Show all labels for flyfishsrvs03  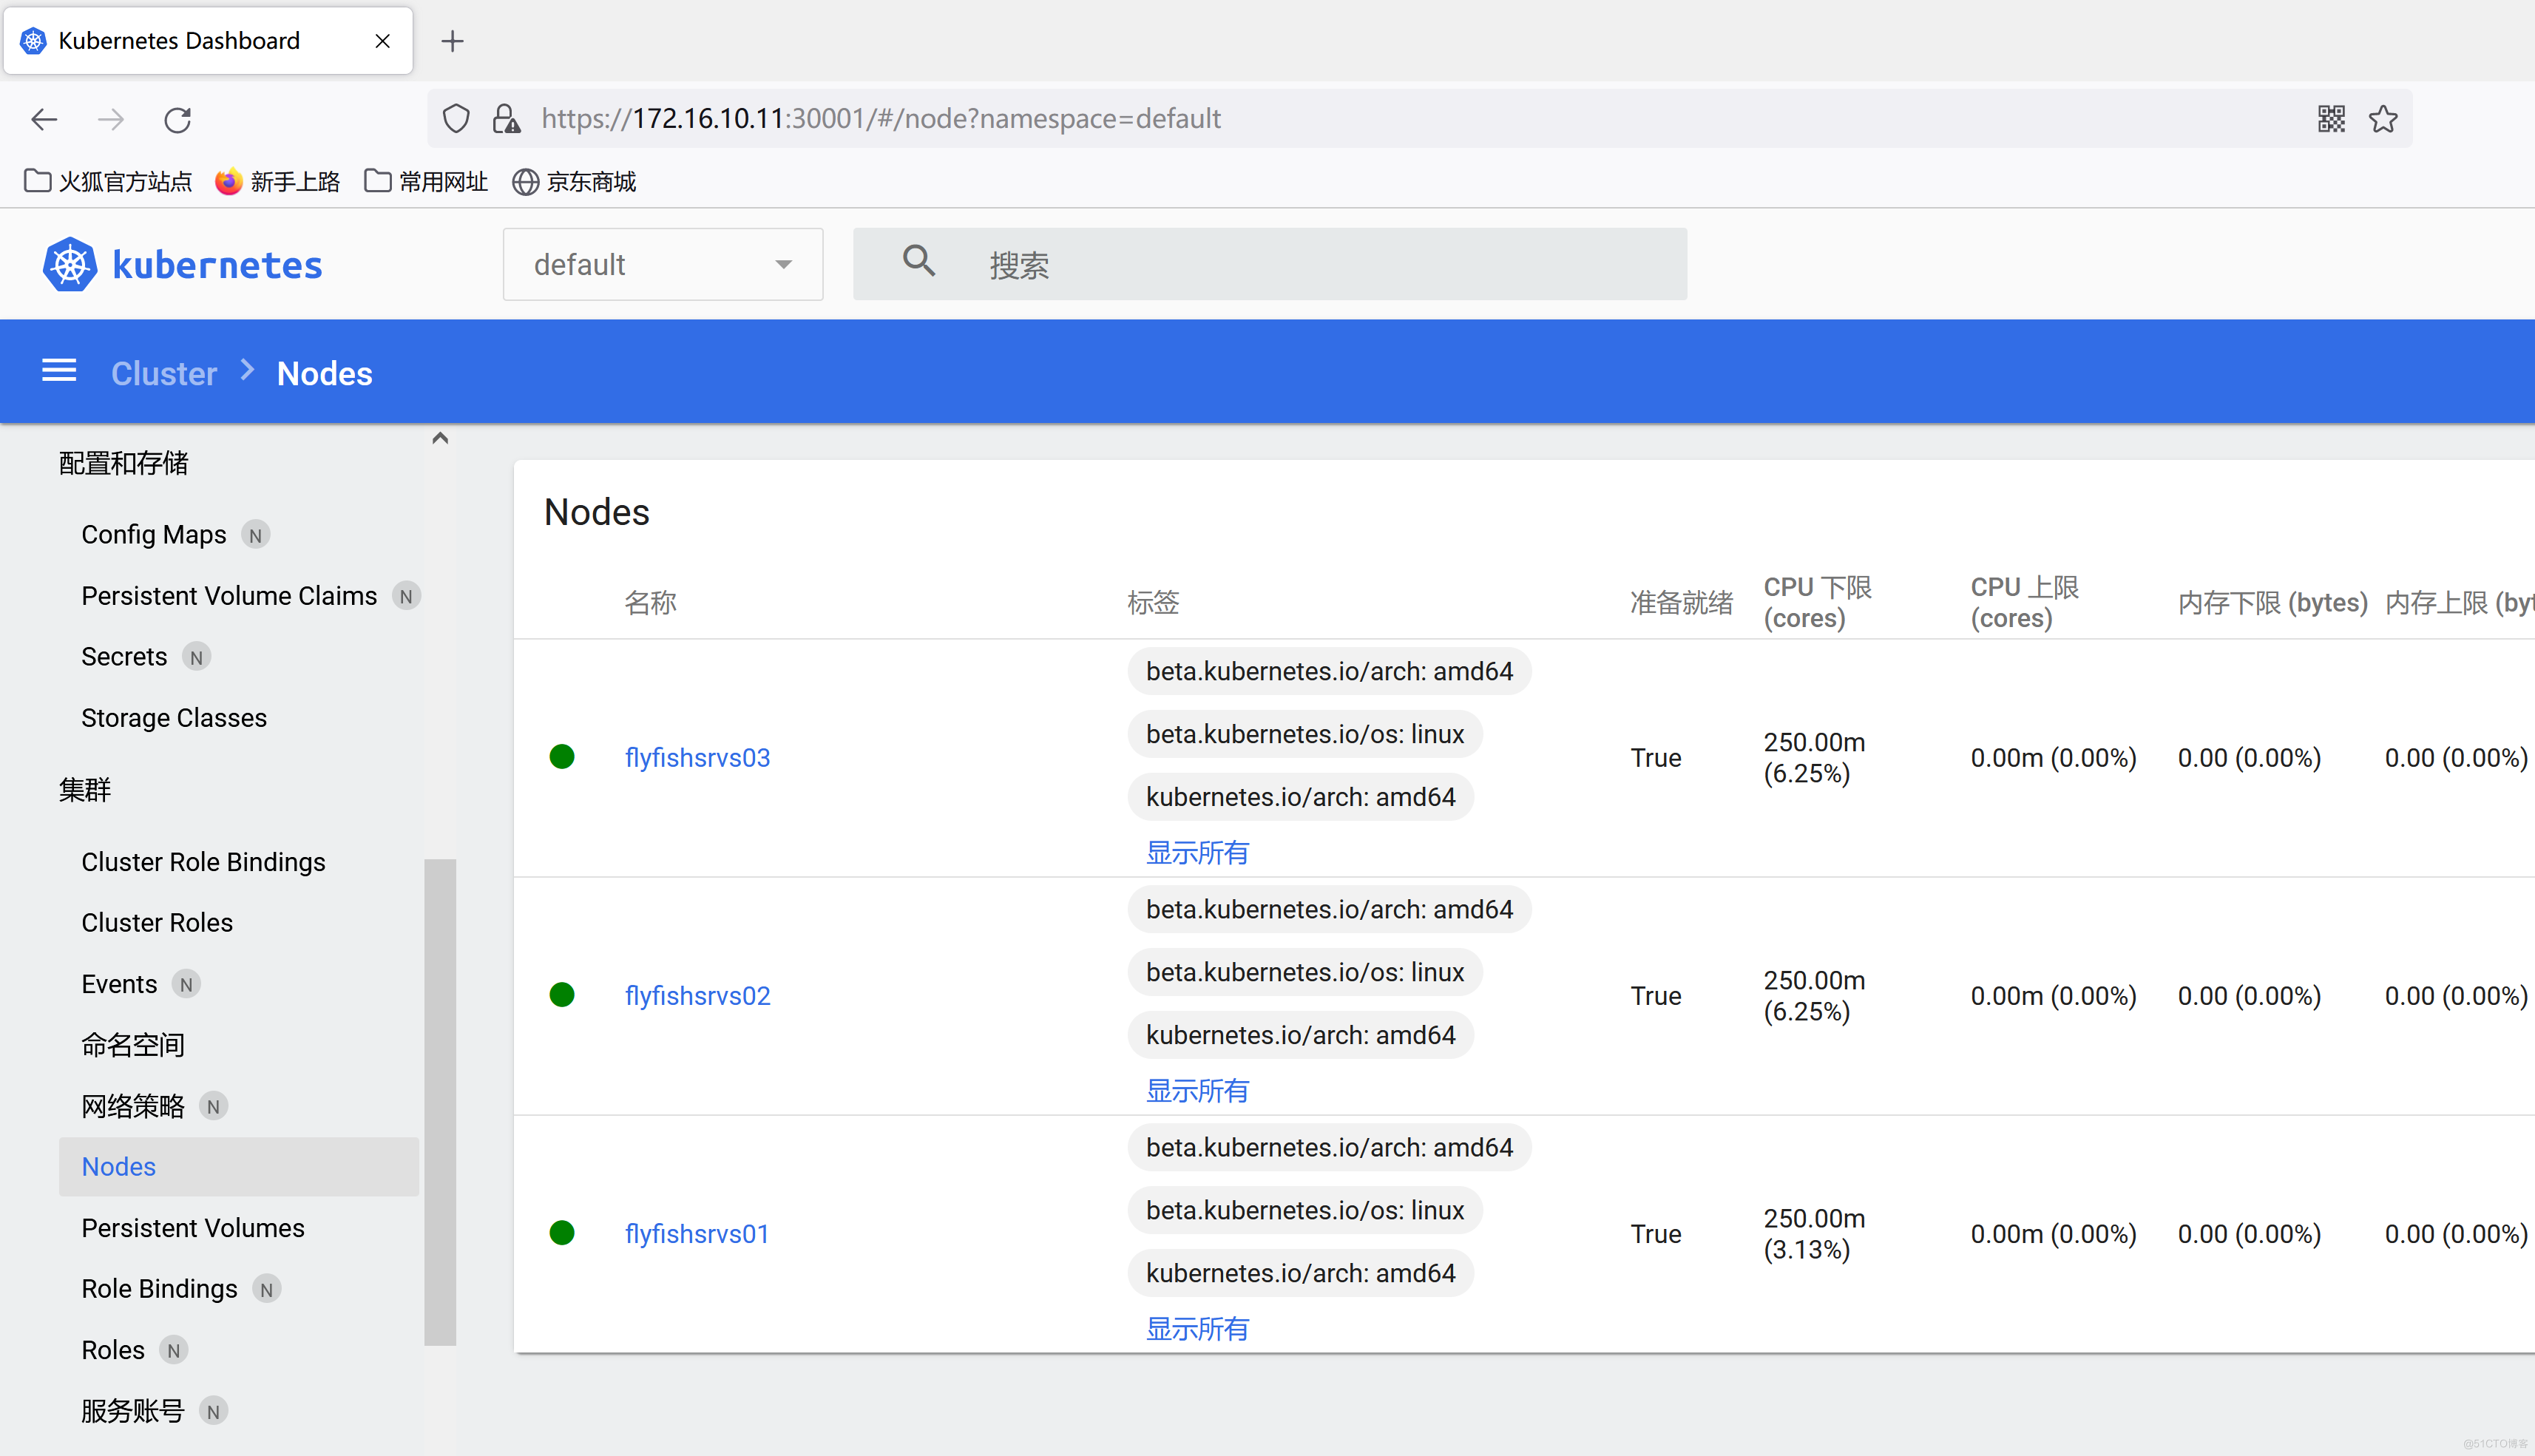(1197, 852)
